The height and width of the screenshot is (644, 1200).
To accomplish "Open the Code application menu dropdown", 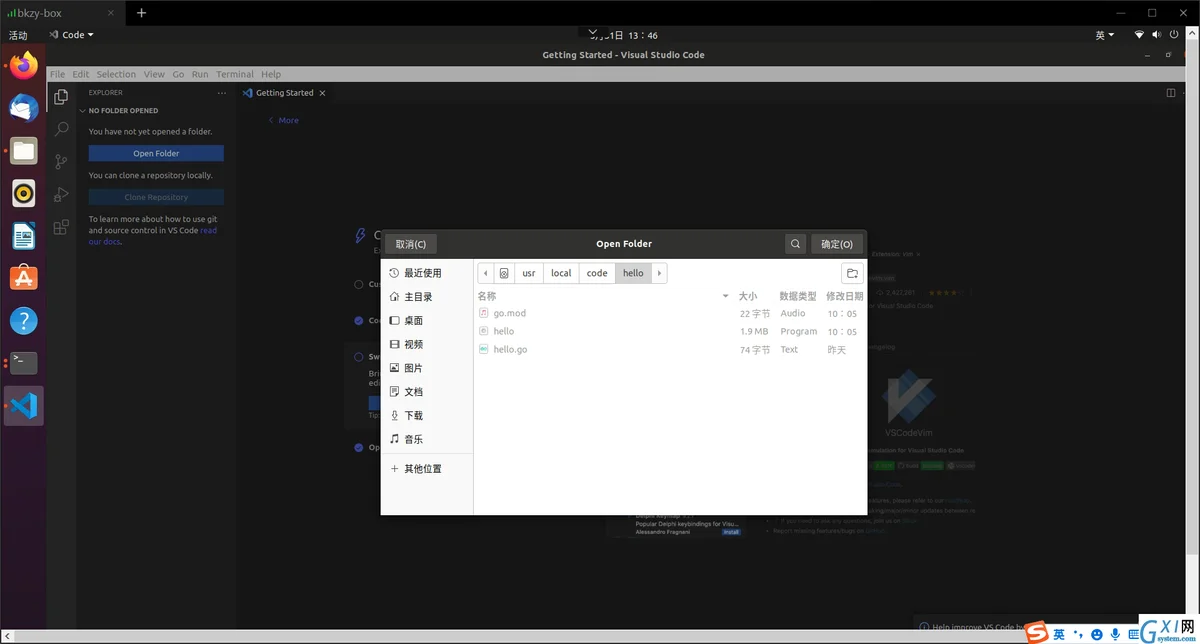I will coord(71,35).
